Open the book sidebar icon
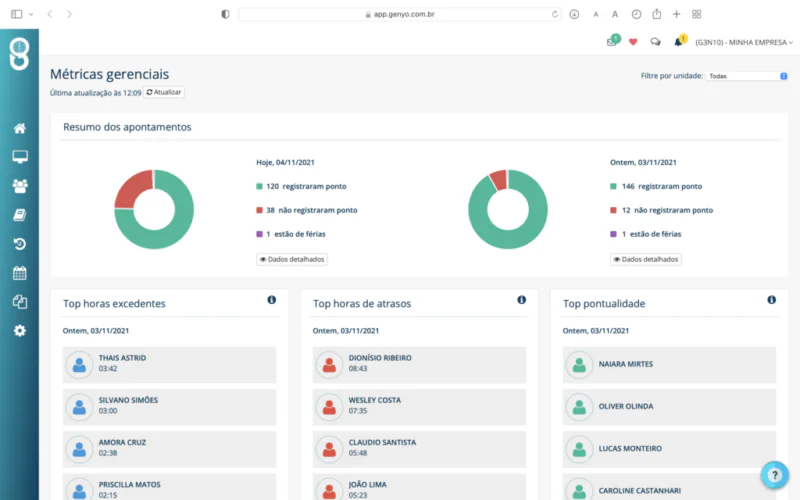The image size is (800, 500). (19, 215)
